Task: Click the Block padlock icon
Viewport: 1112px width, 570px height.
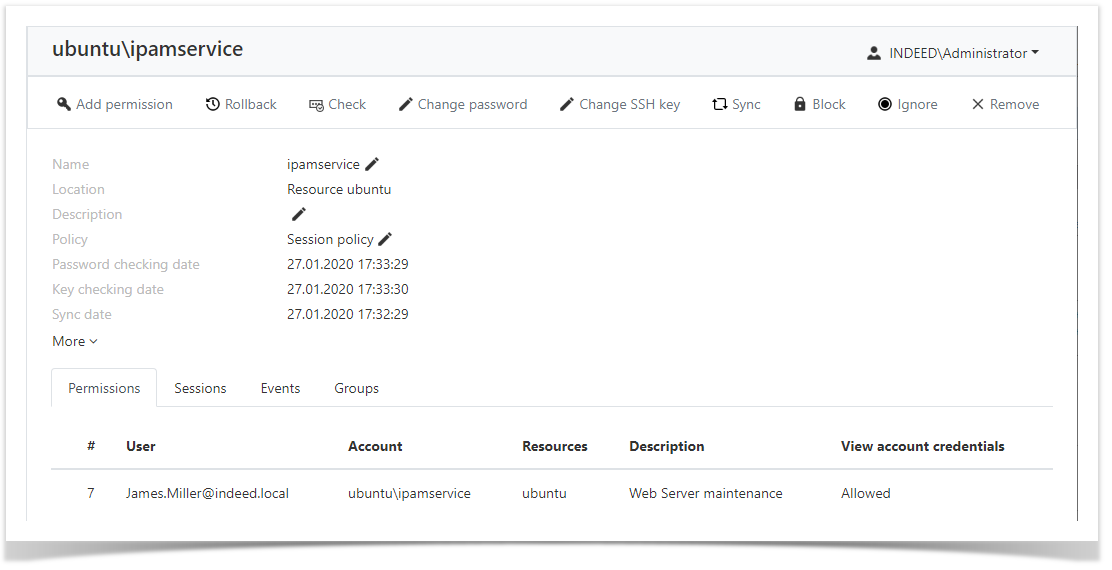Action: [x=800, y=104]
